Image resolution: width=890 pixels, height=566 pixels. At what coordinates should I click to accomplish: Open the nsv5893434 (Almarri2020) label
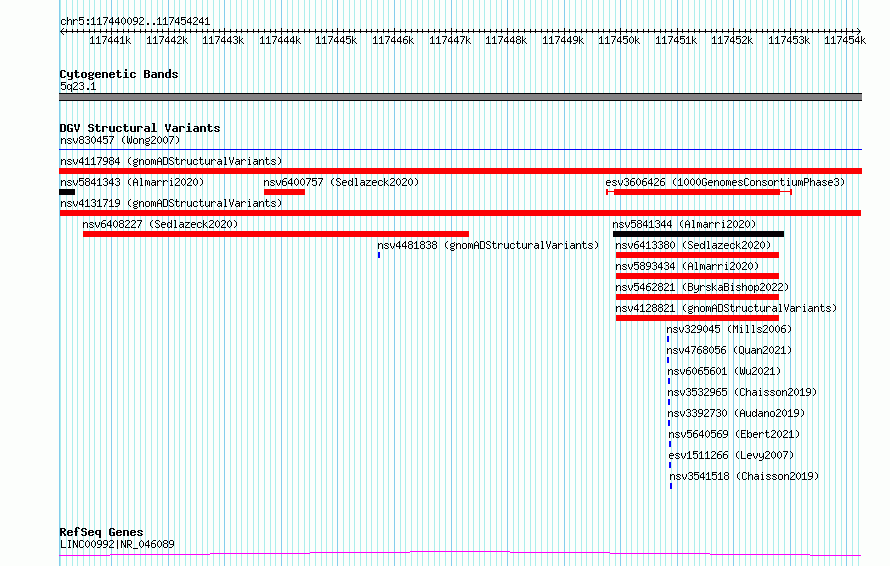point(687,266)
